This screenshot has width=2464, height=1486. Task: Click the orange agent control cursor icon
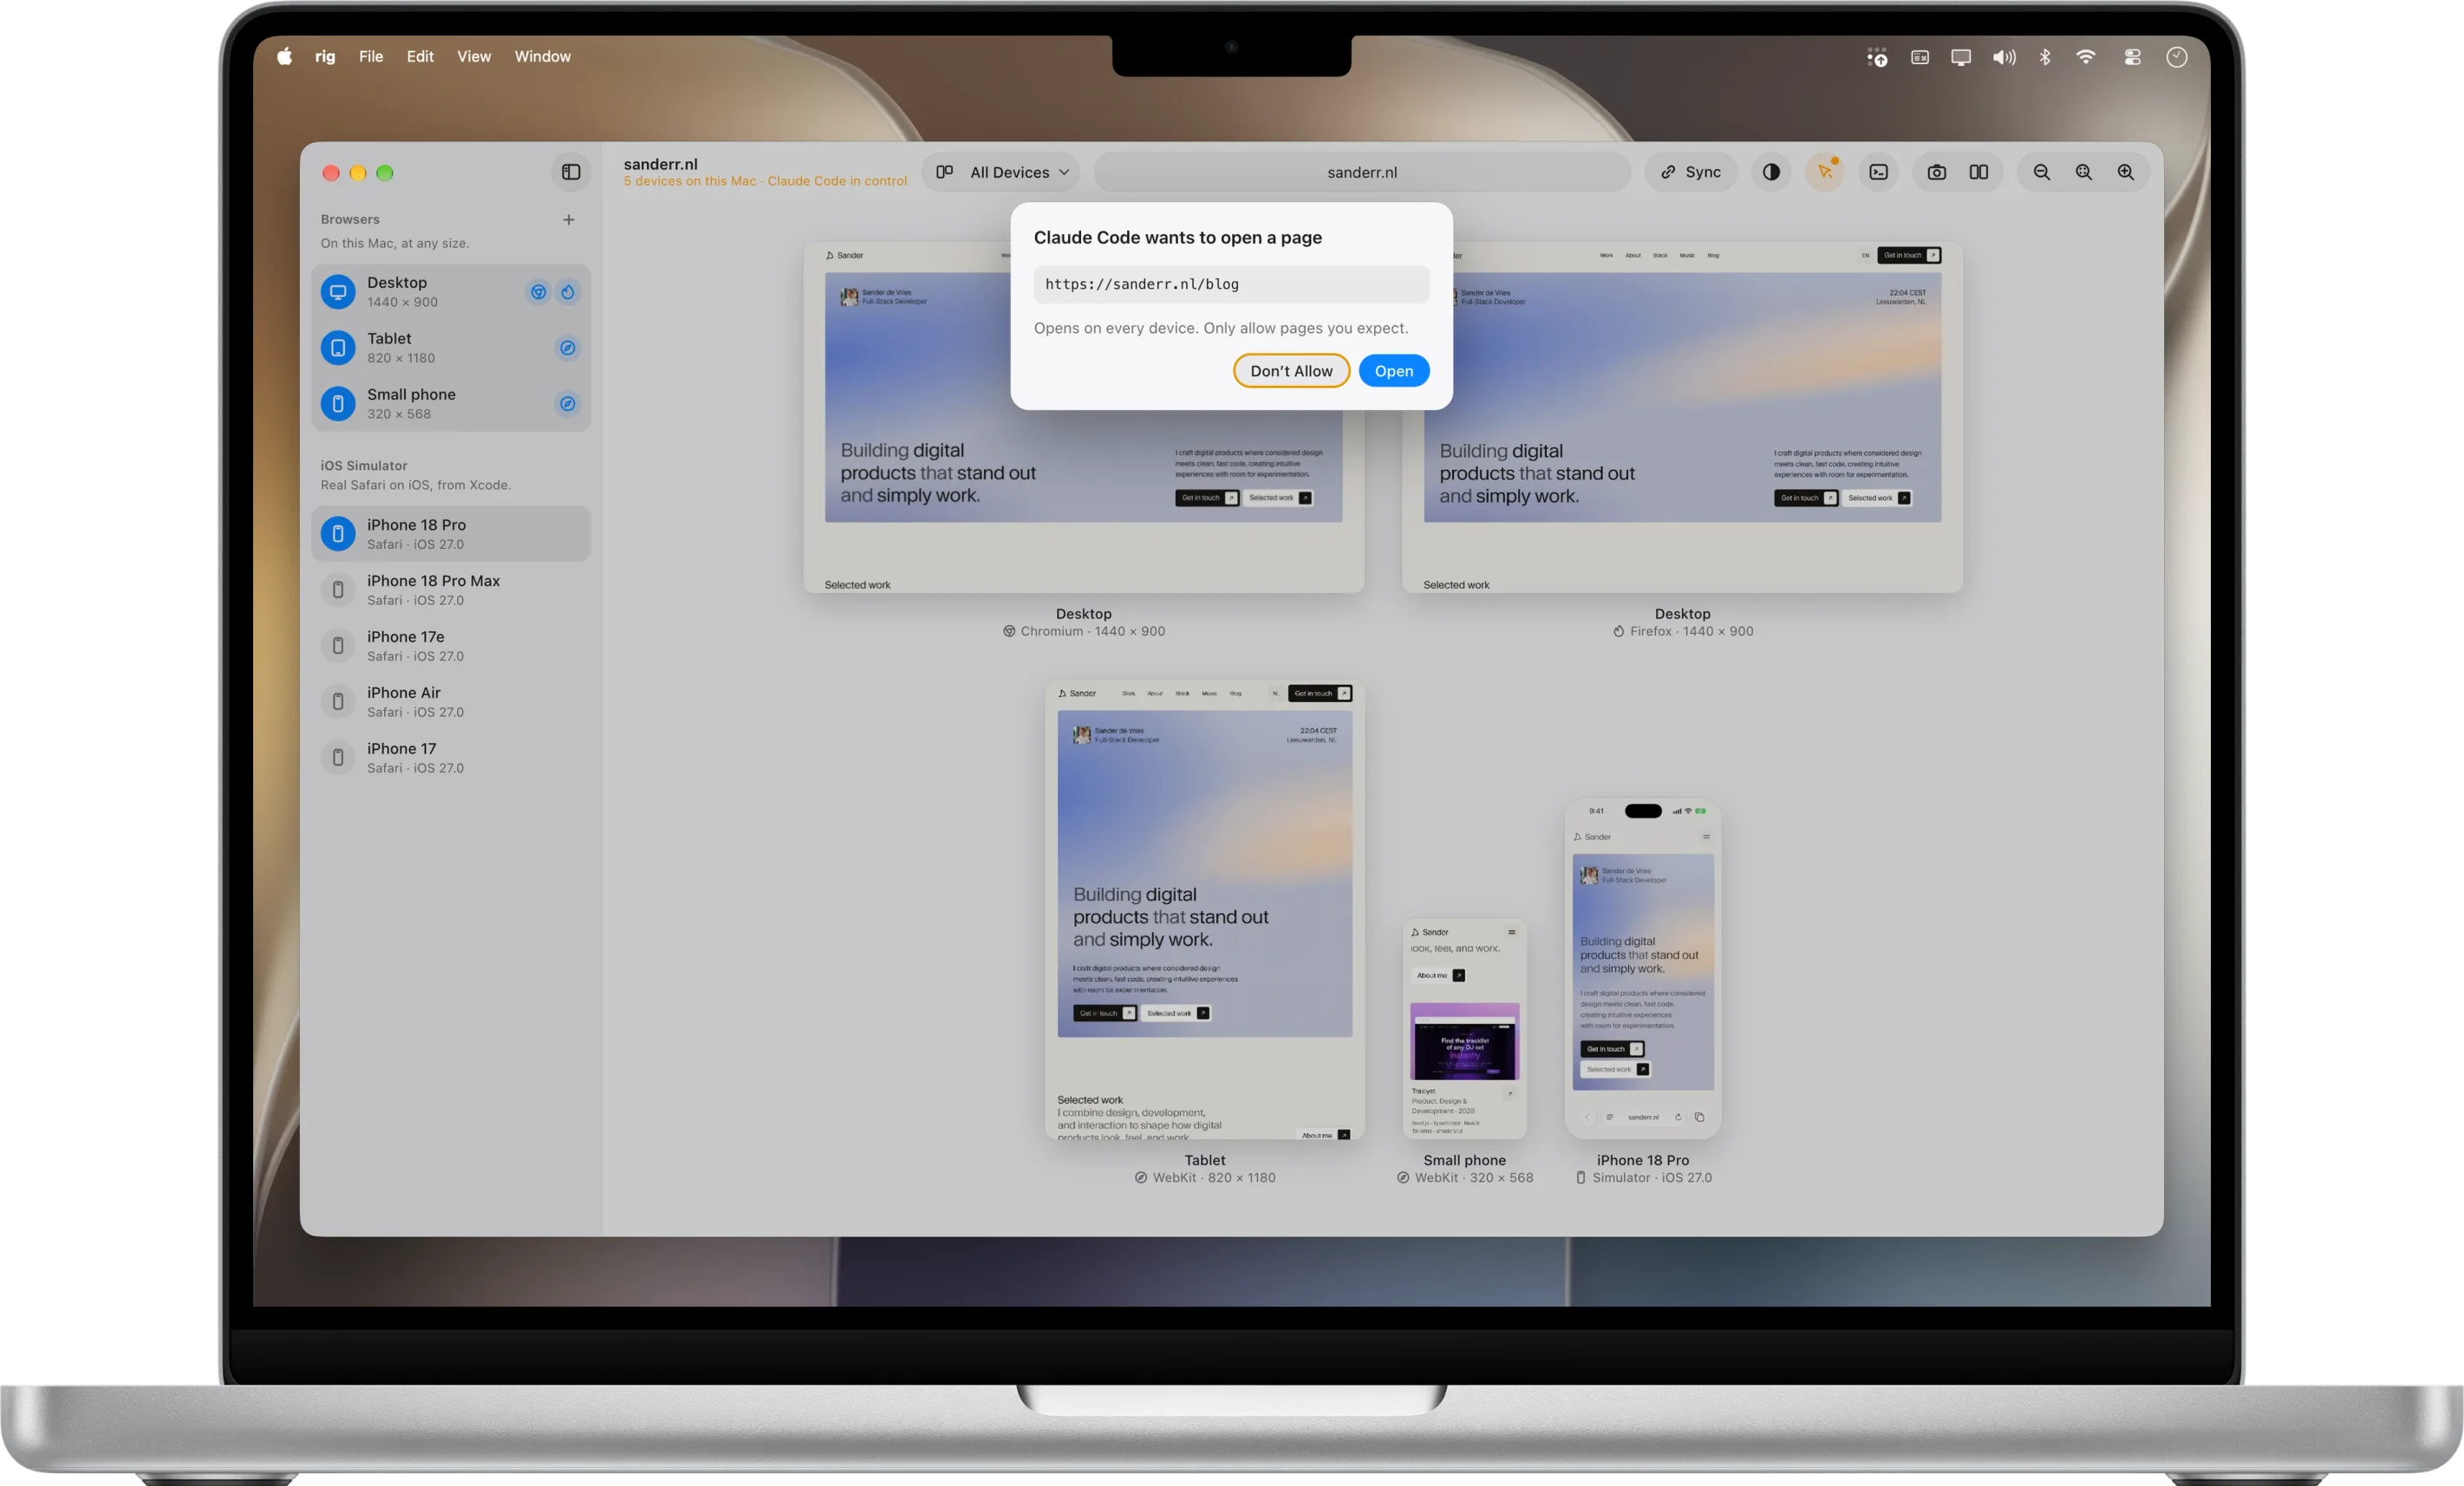1825,172
